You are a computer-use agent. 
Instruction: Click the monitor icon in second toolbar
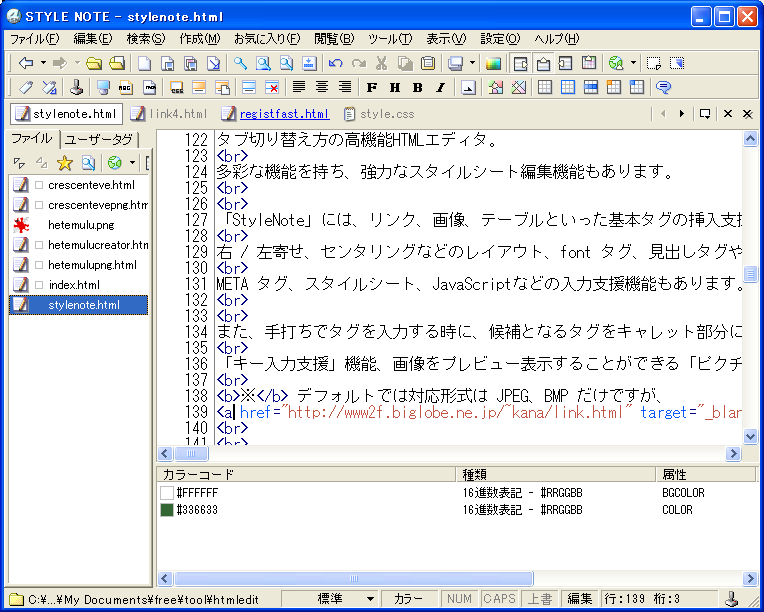103,88
